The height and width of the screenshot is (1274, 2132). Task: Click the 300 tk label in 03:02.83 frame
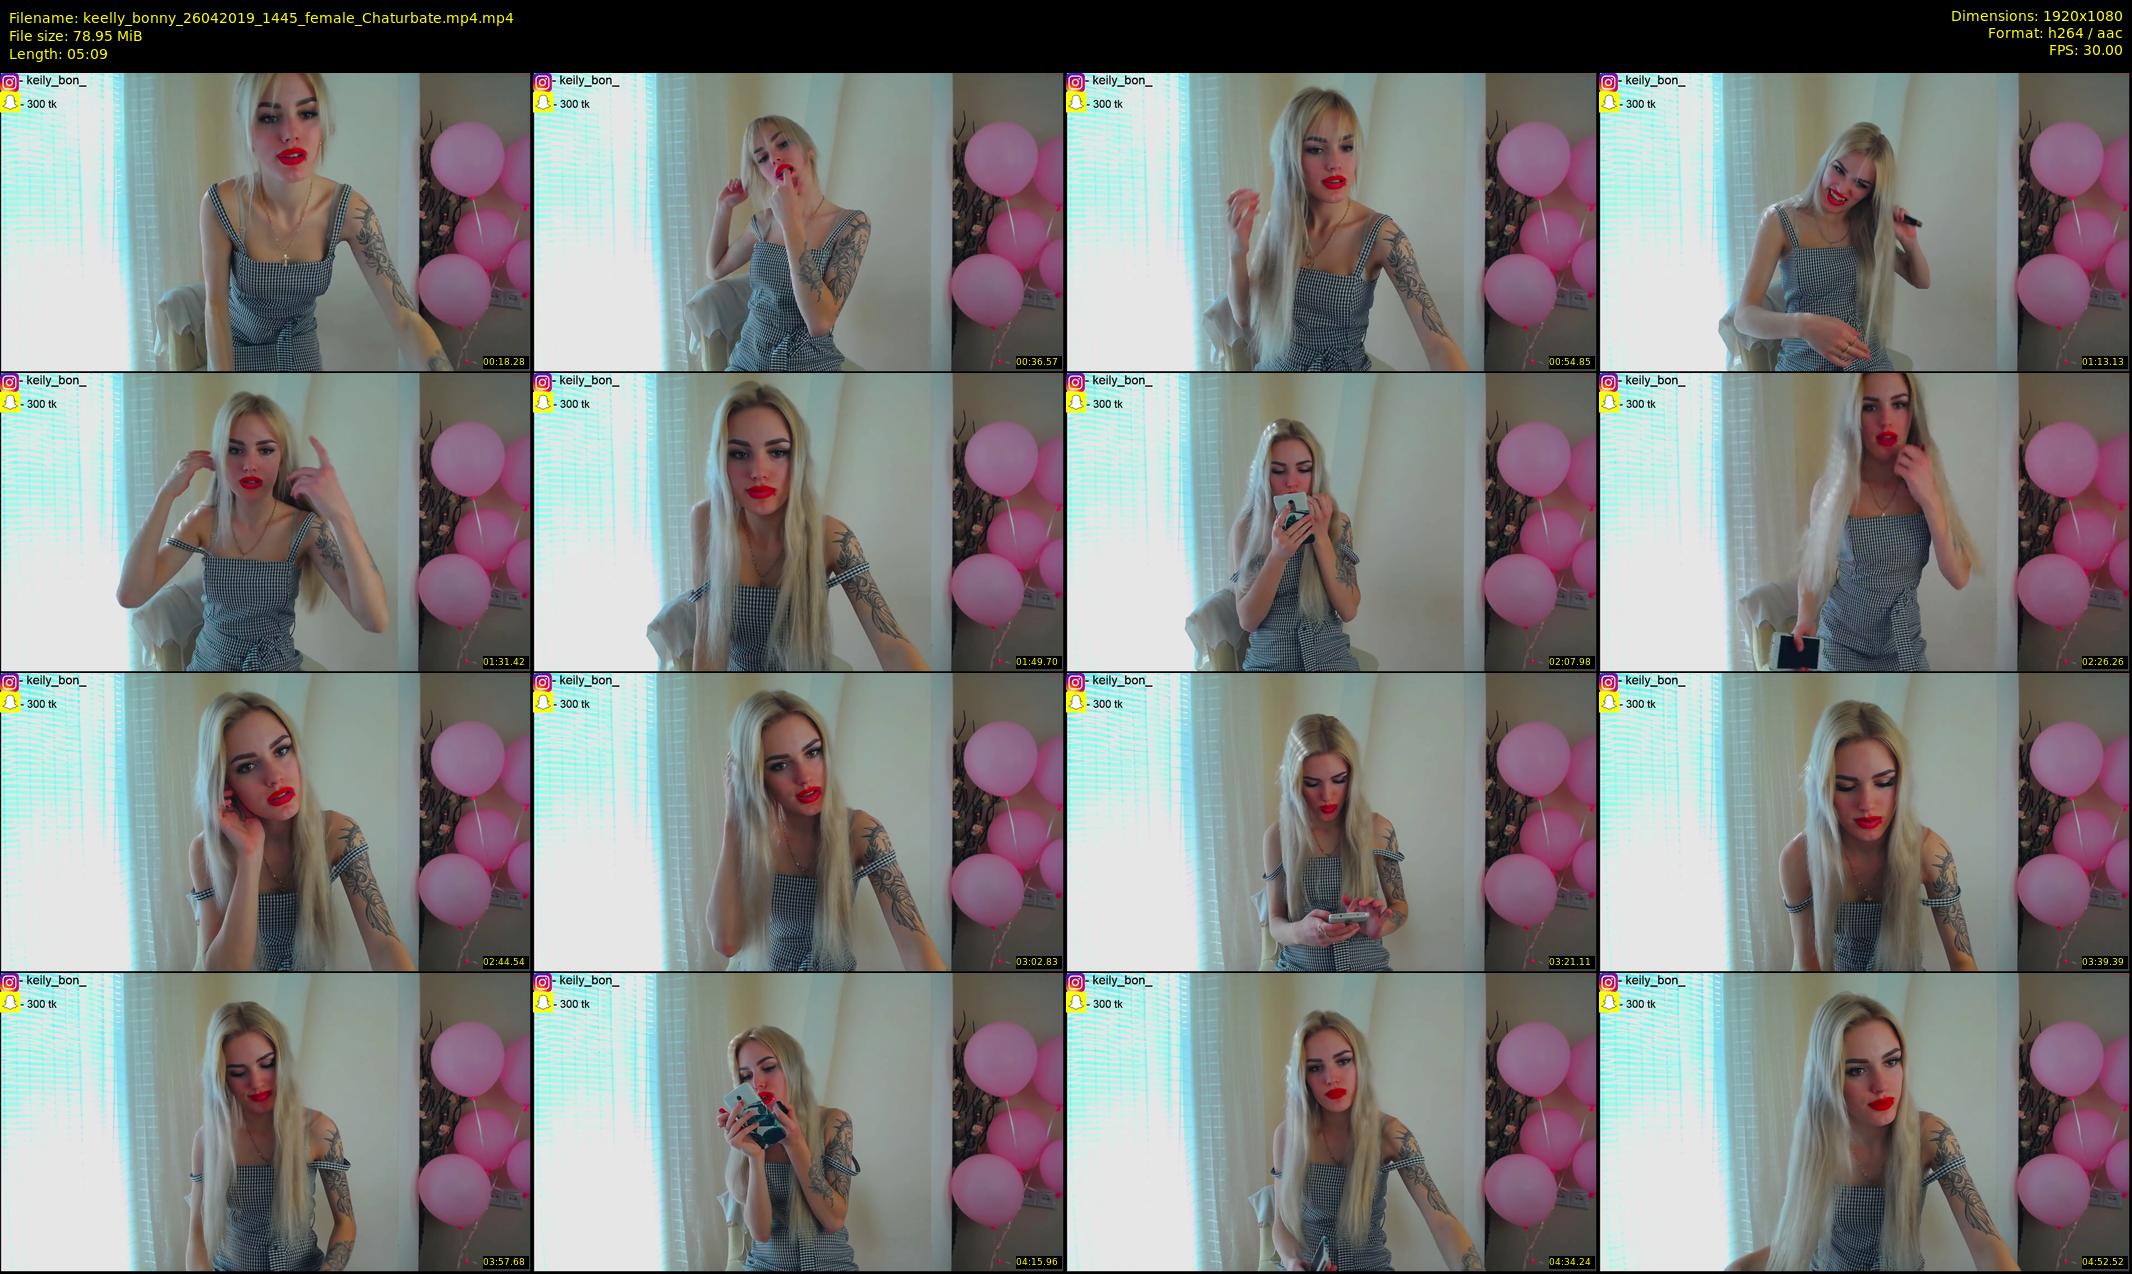[574, 704]
